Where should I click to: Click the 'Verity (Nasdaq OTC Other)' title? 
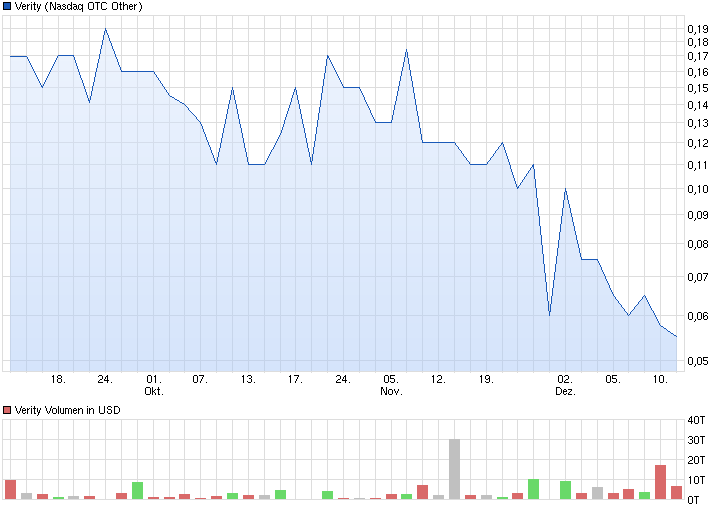(79, 6)
